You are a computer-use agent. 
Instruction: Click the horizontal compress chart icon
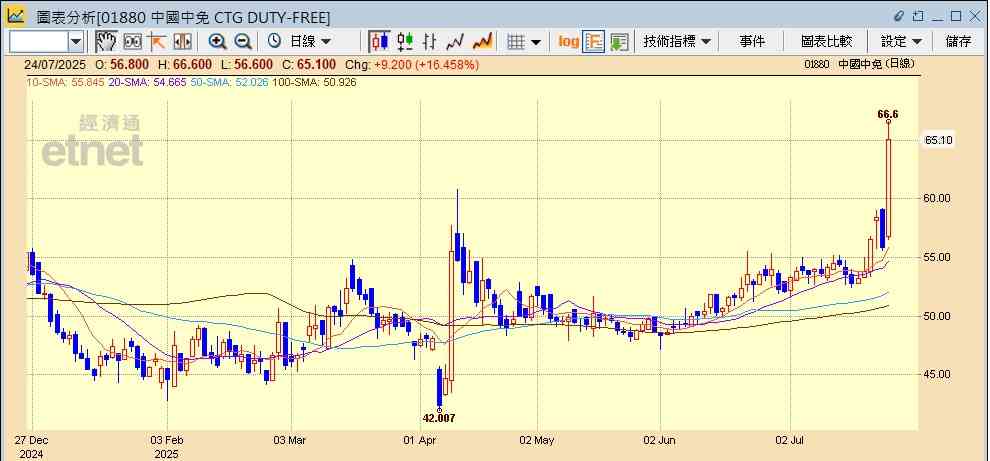click(182, 42)
